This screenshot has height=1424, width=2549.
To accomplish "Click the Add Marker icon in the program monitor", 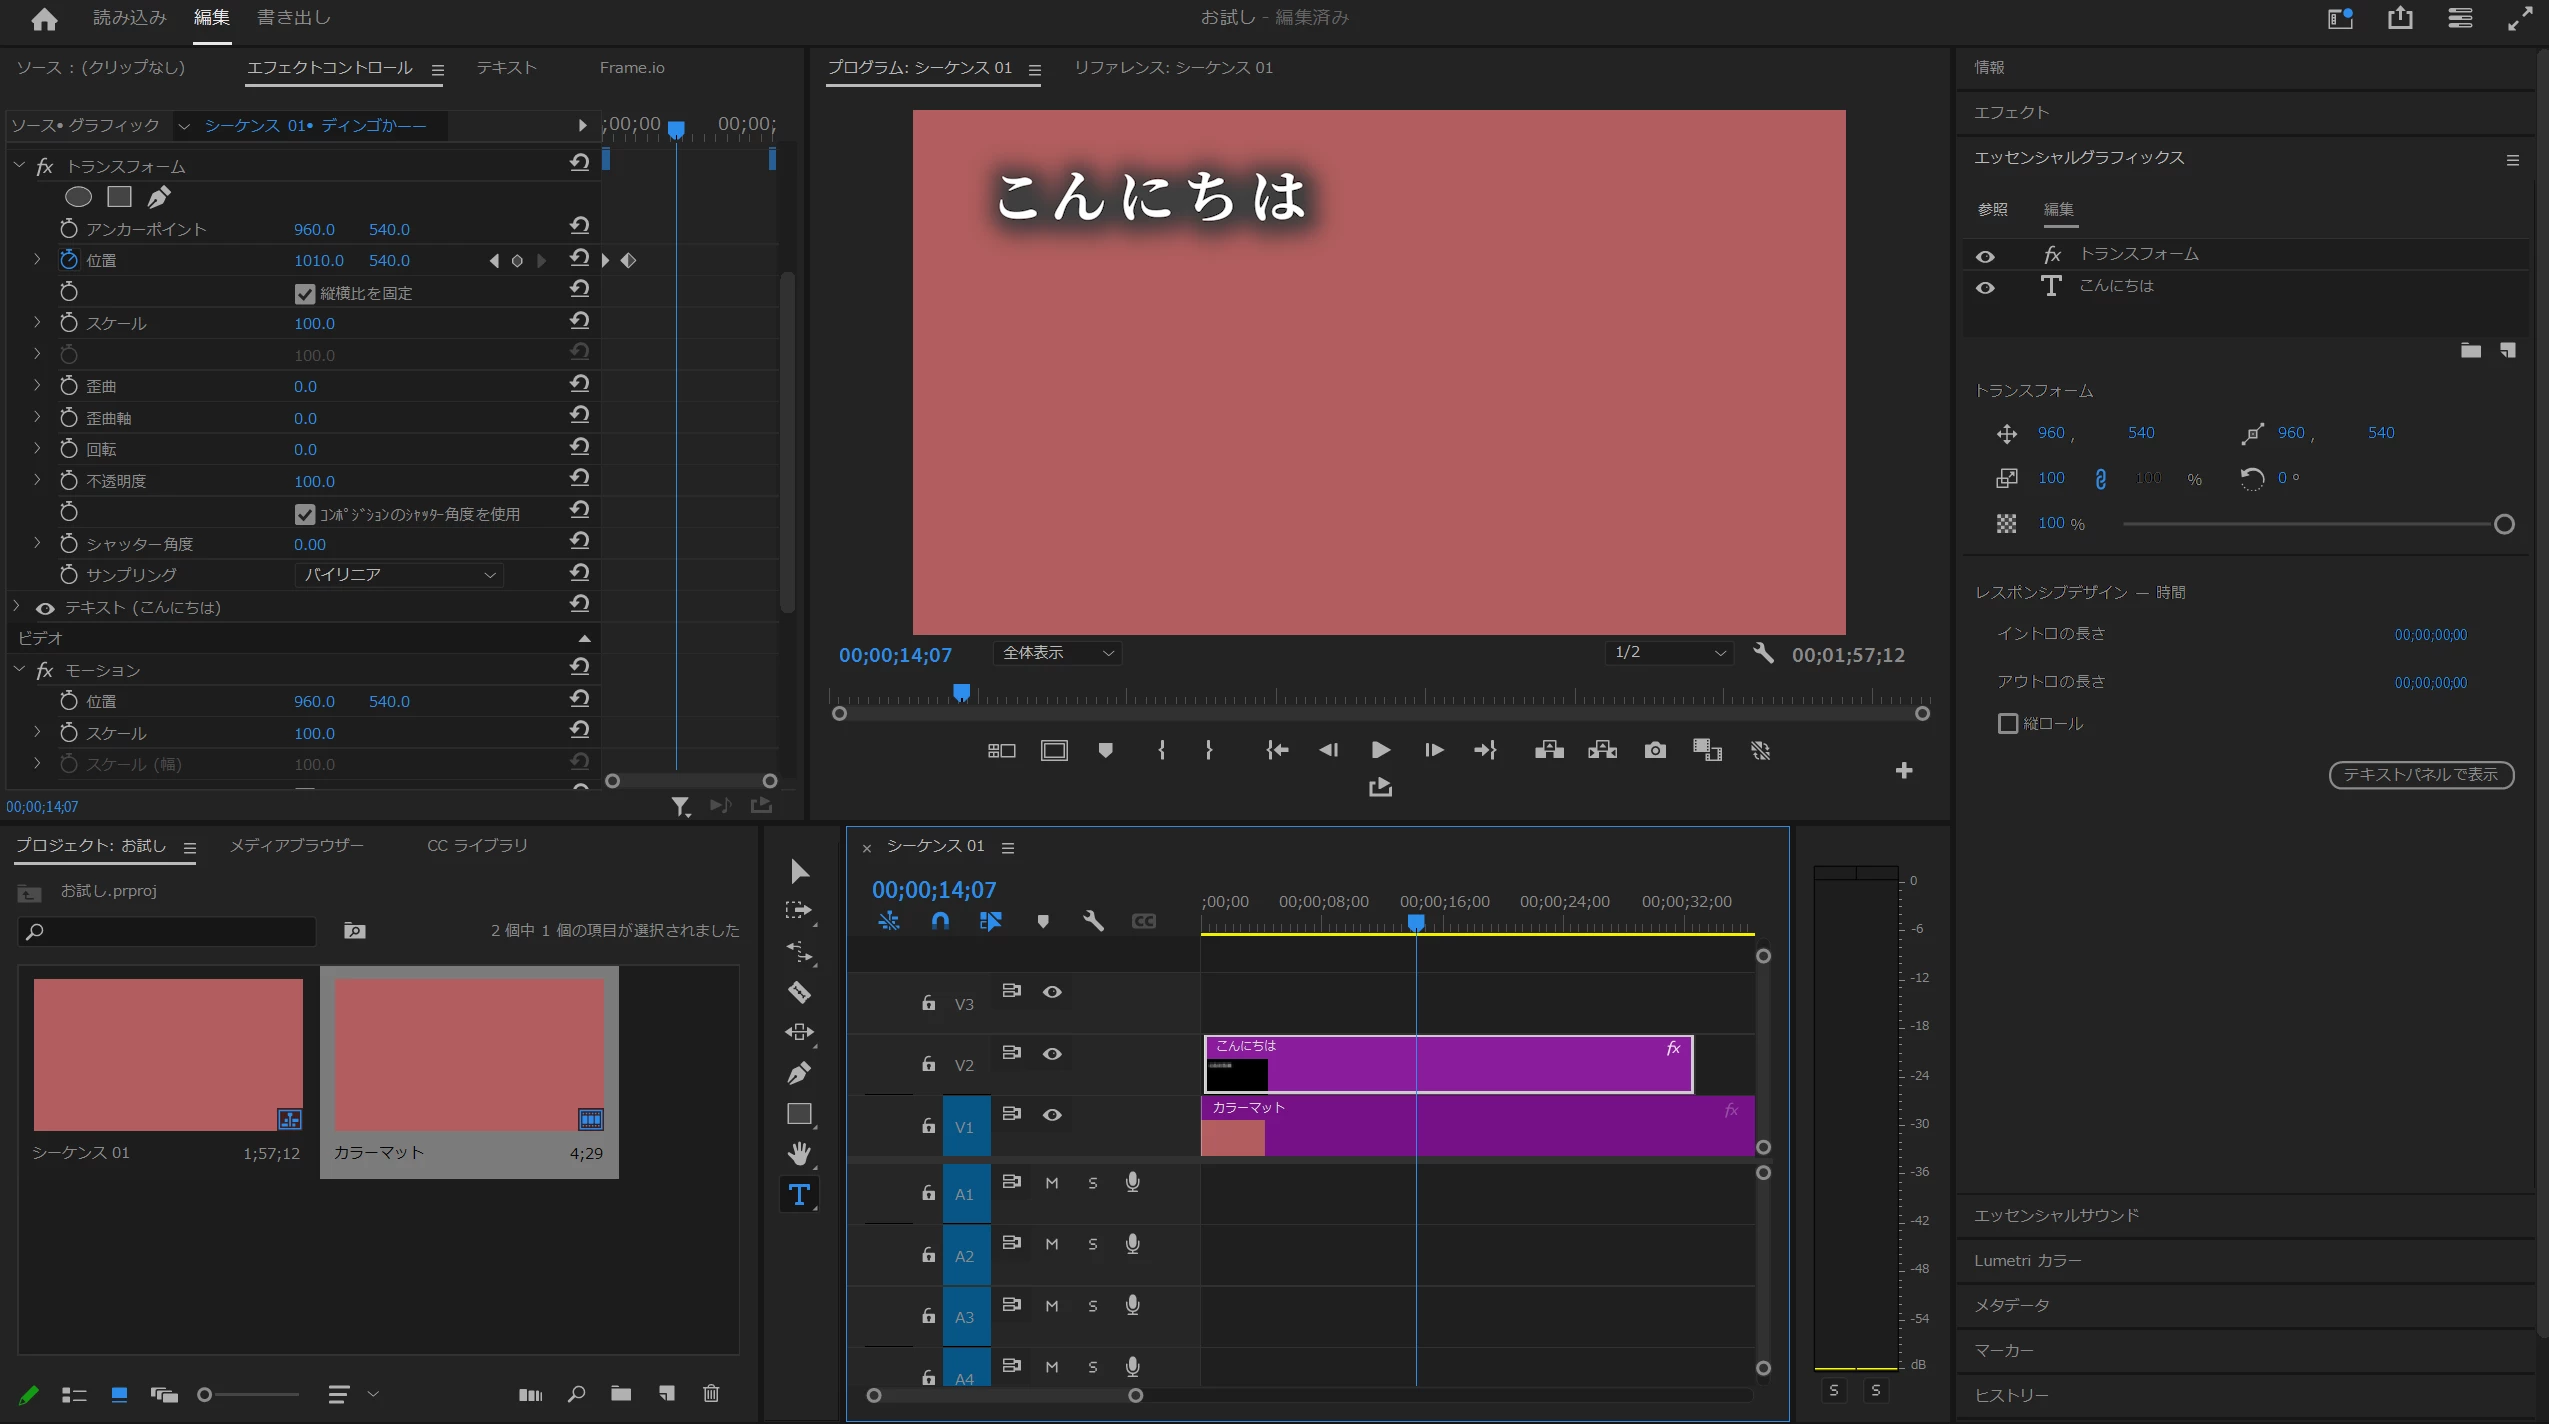I will (1105, 750).
